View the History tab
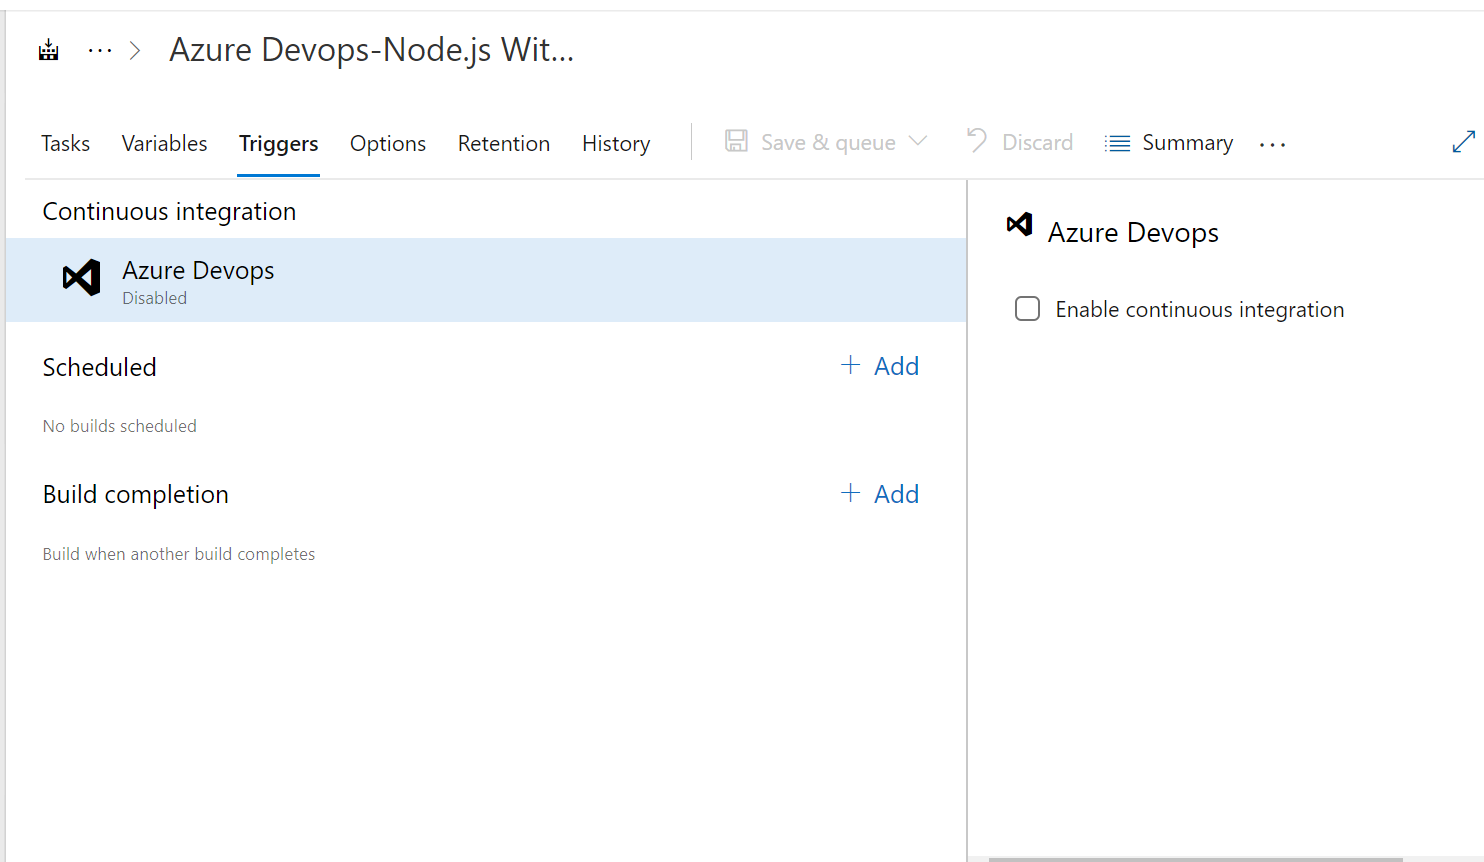1484x862 pixels. [616, 143]
